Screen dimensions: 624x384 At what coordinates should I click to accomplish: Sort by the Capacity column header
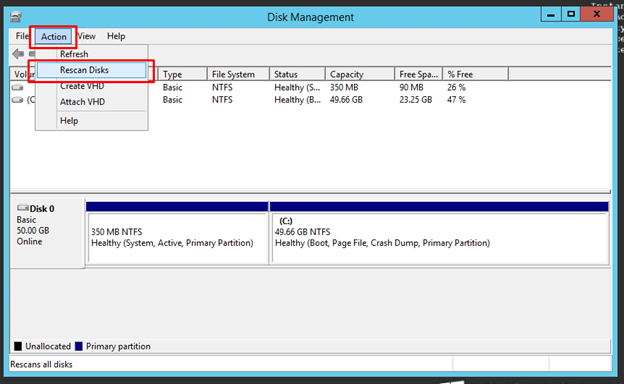360,74
